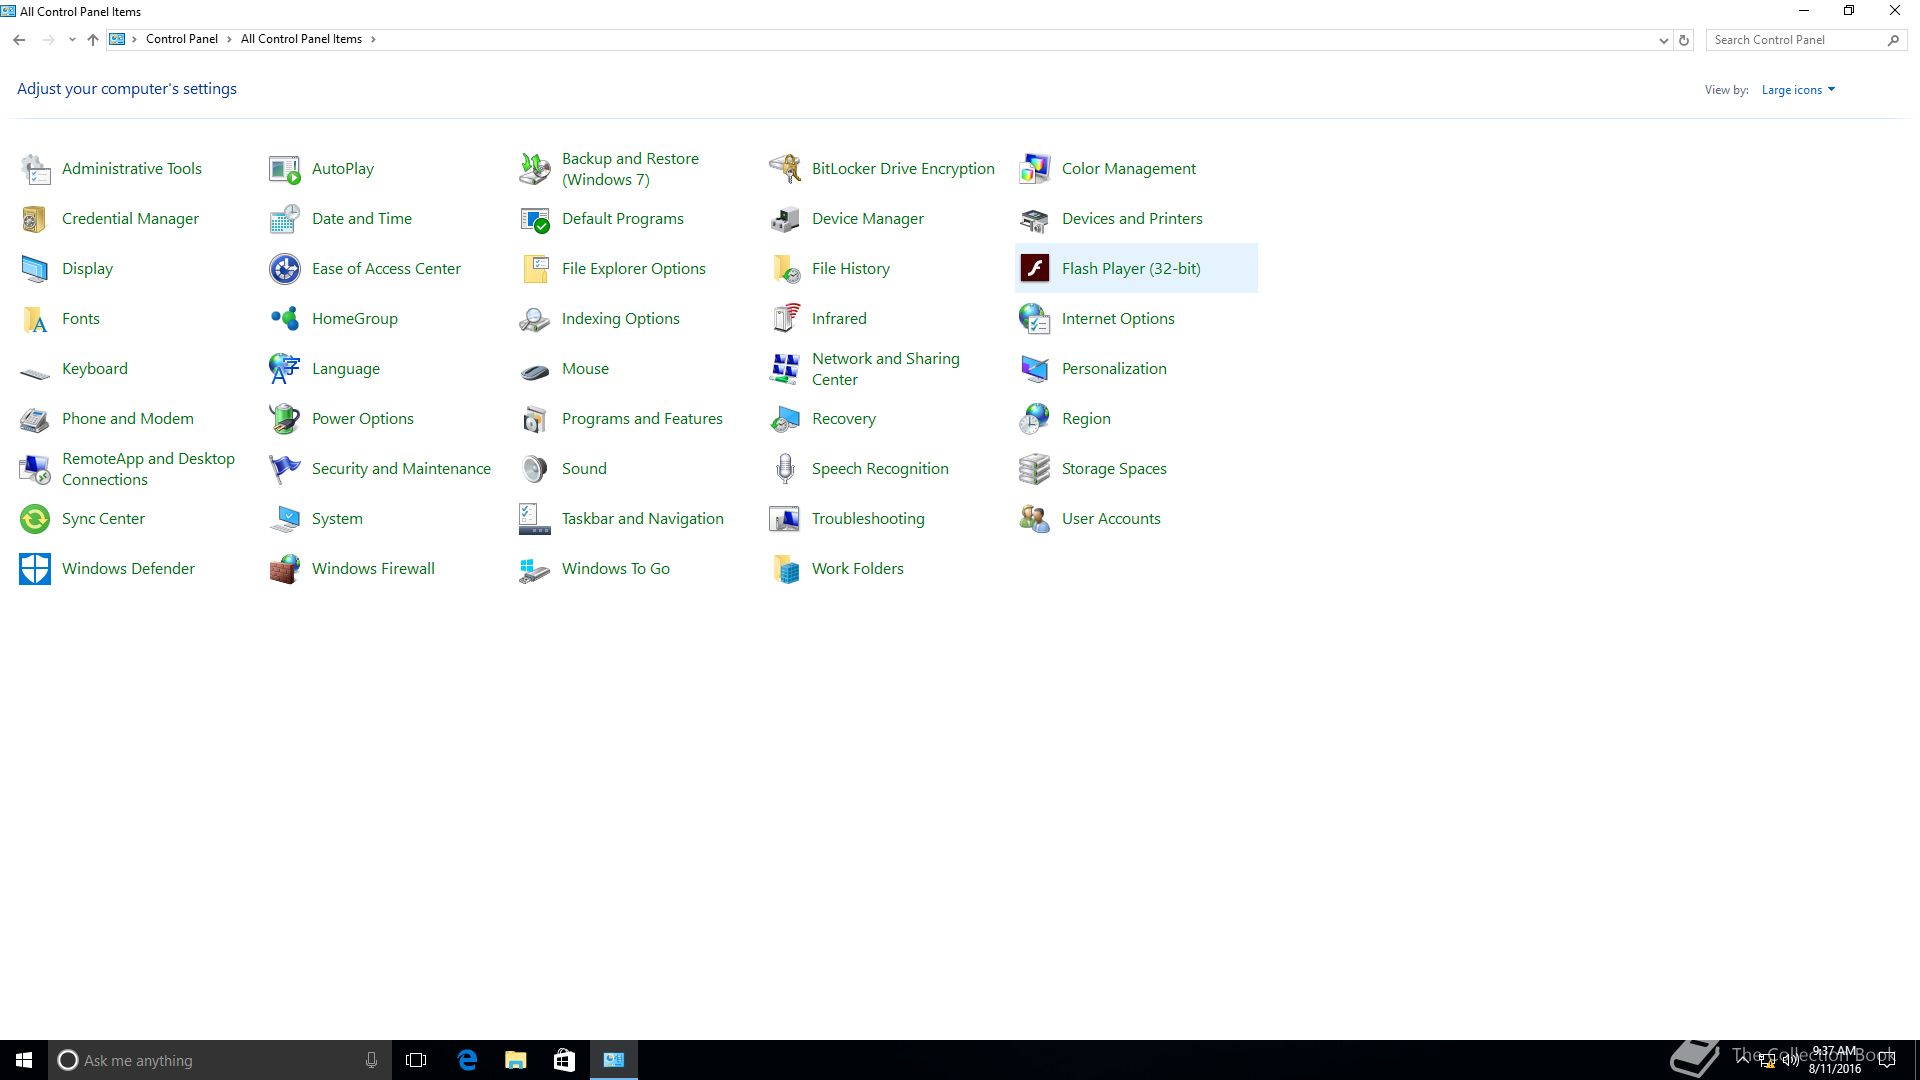Focus the Search Control Panel field
Viewport: 1920px width, 1080px height.
1806,40
